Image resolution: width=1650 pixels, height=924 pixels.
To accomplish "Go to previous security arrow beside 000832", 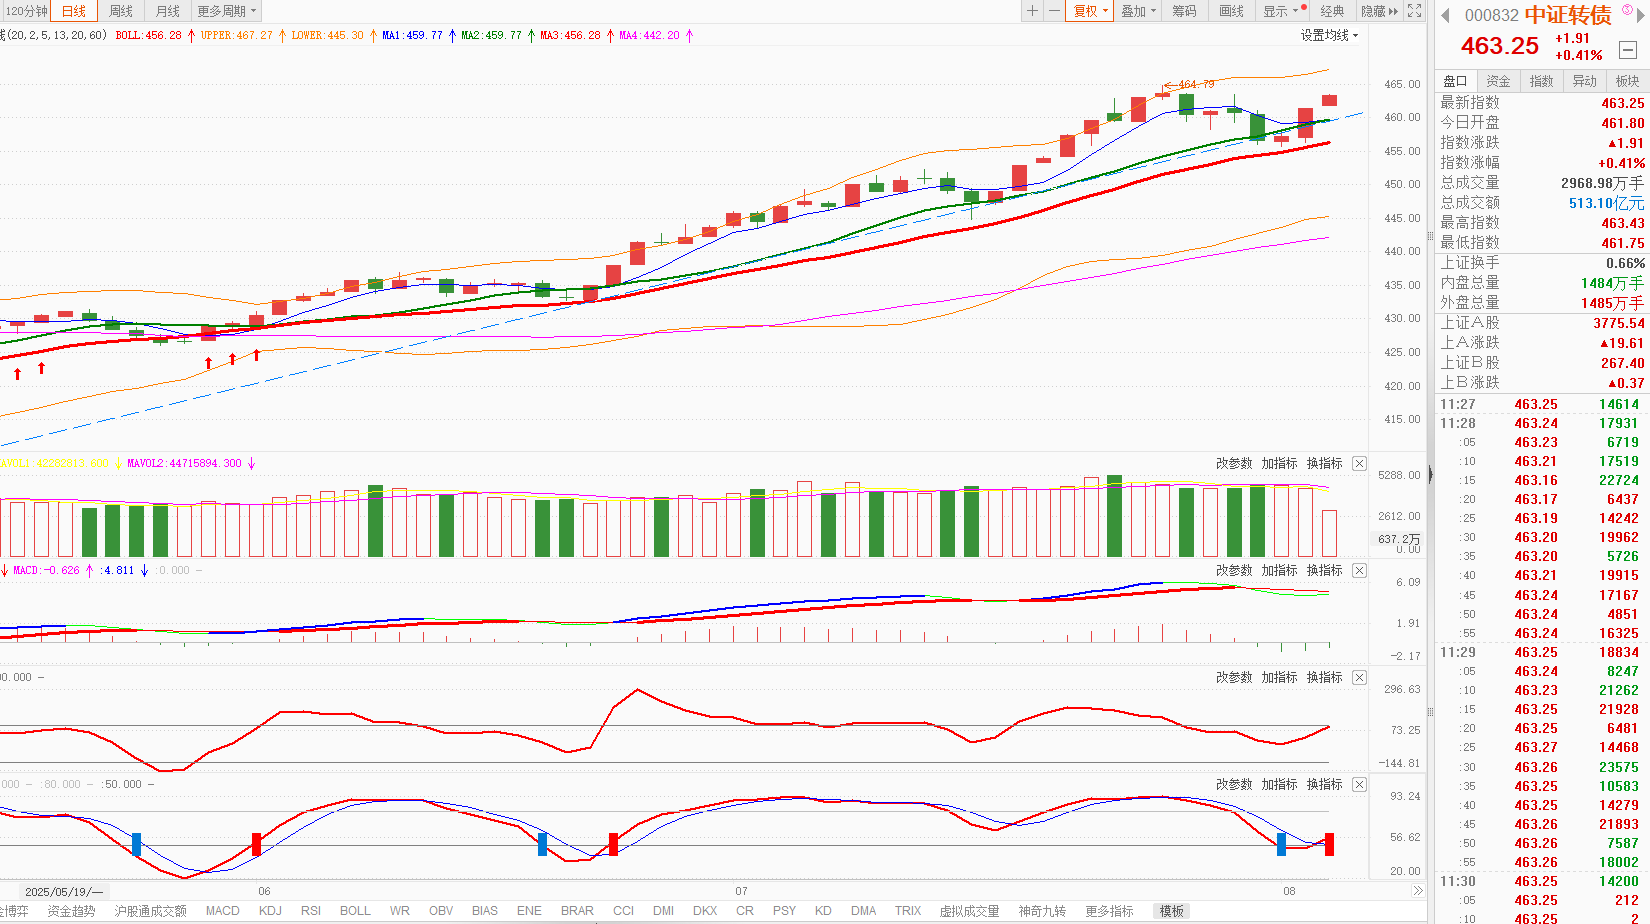I will click(x=1445, y=15).
